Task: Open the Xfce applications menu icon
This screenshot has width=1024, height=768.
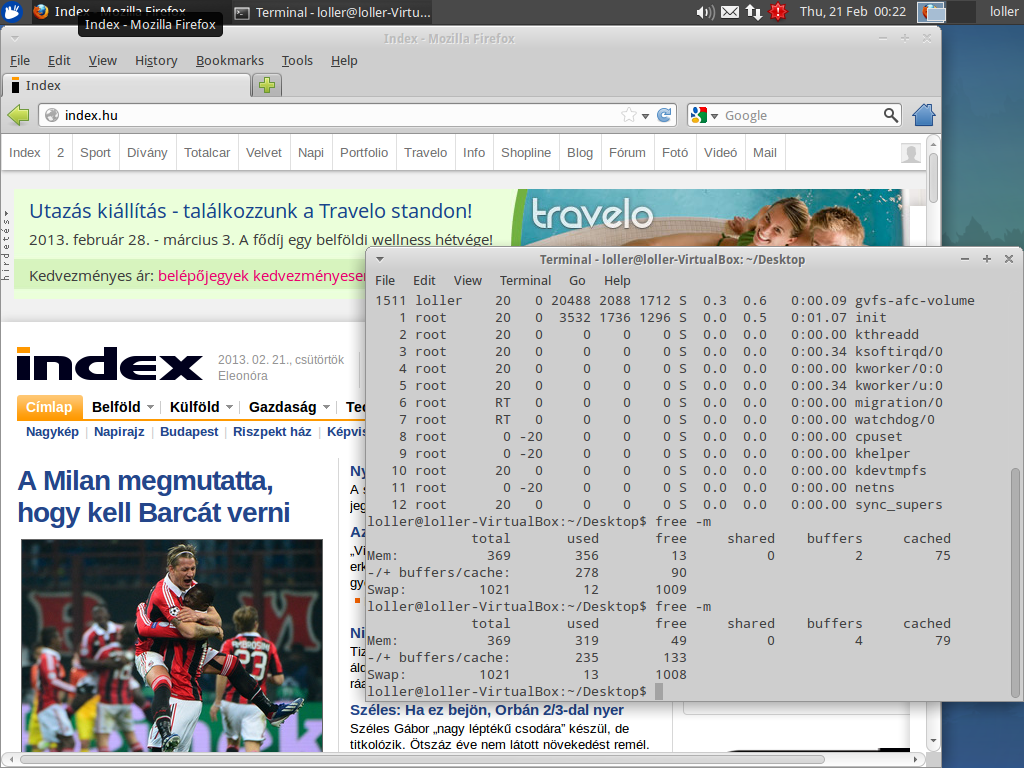Action: 12,12
